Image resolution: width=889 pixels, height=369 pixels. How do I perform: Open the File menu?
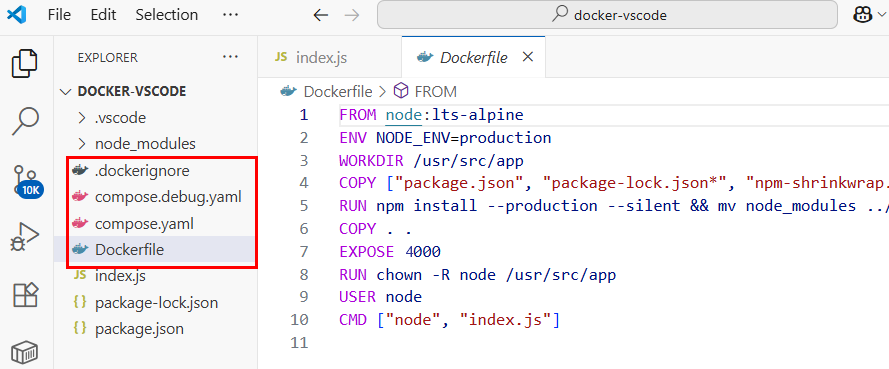60,15
